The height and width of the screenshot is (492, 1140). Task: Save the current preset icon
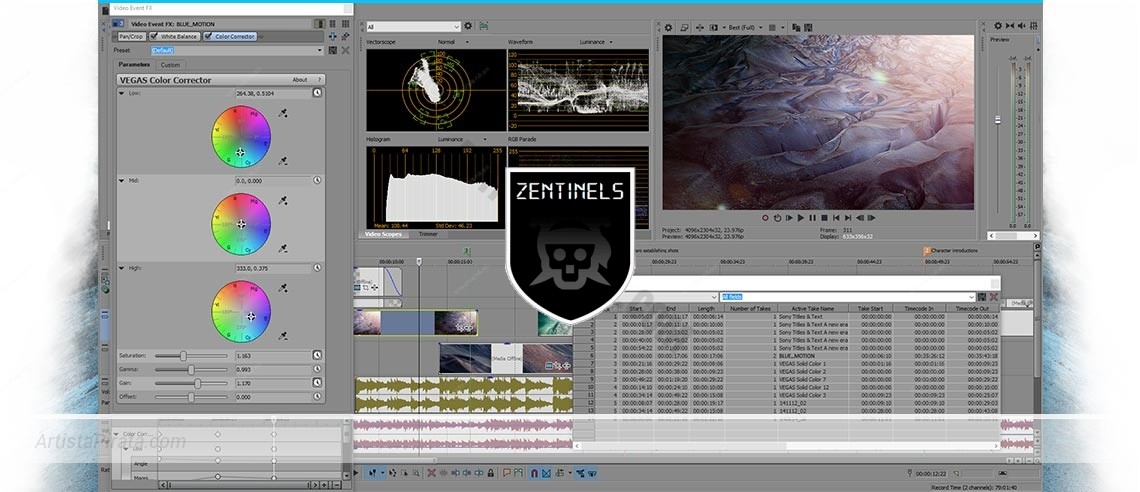pyautogui.click(x=333, y=50)
